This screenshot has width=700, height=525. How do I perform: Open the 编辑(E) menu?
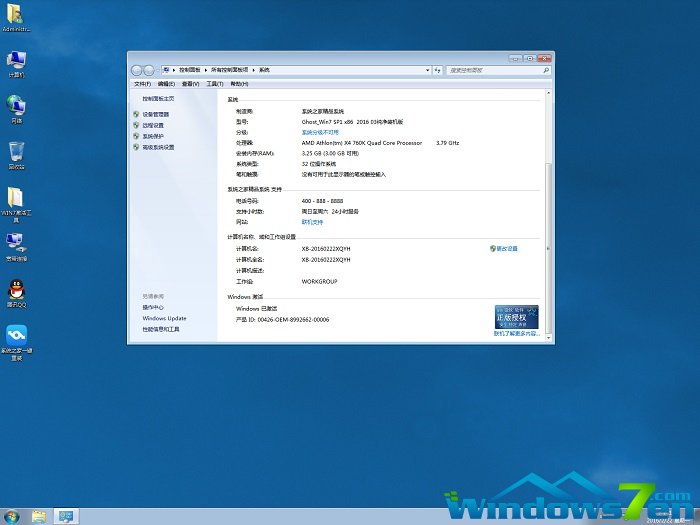click(x=166, y=84)
